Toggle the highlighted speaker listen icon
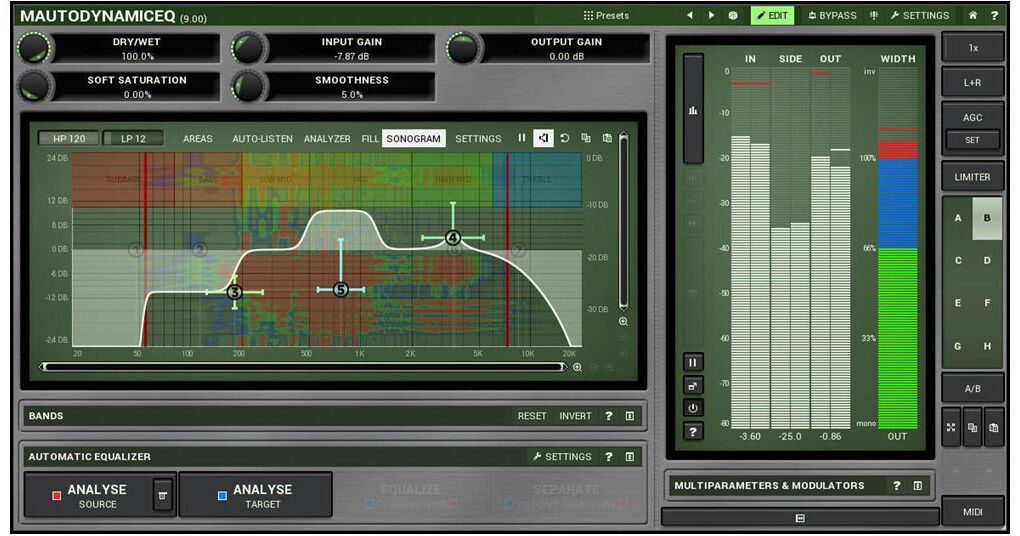 click(543, 138)
